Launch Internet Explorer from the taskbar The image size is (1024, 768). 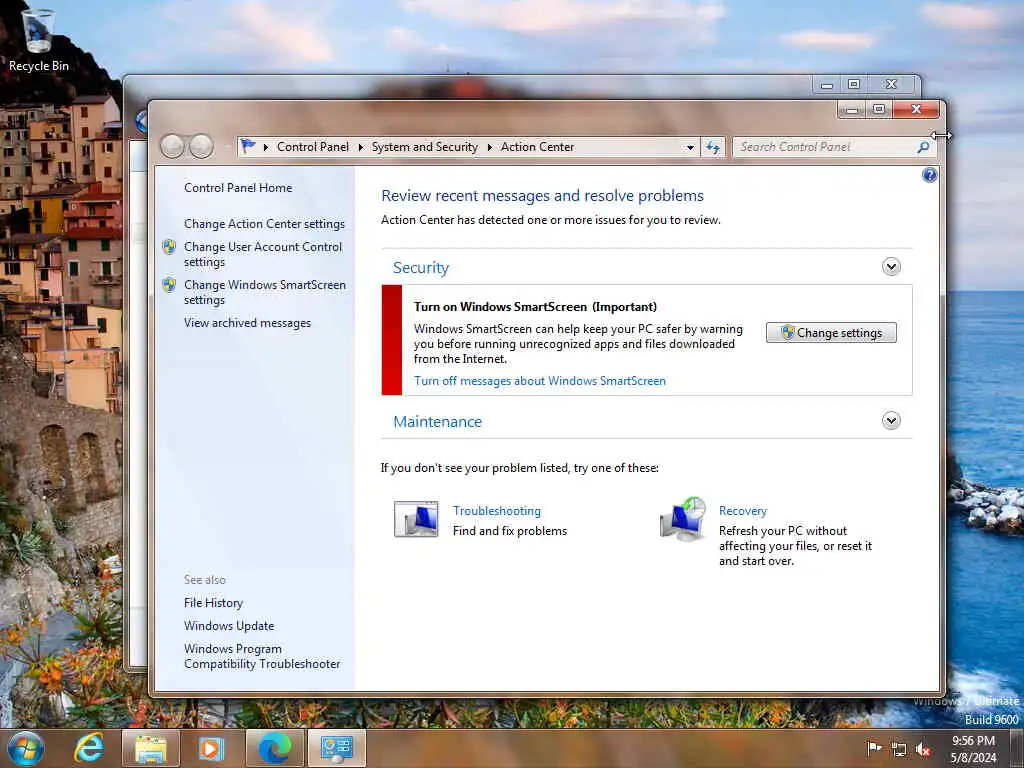point(88,748)
